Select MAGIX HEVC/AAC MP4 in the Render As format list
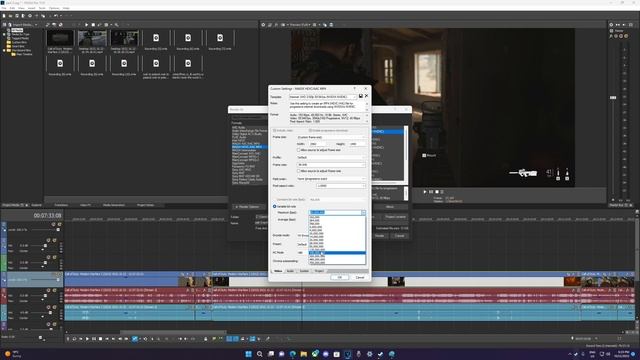Screen dimensions: 640x360 249,147
